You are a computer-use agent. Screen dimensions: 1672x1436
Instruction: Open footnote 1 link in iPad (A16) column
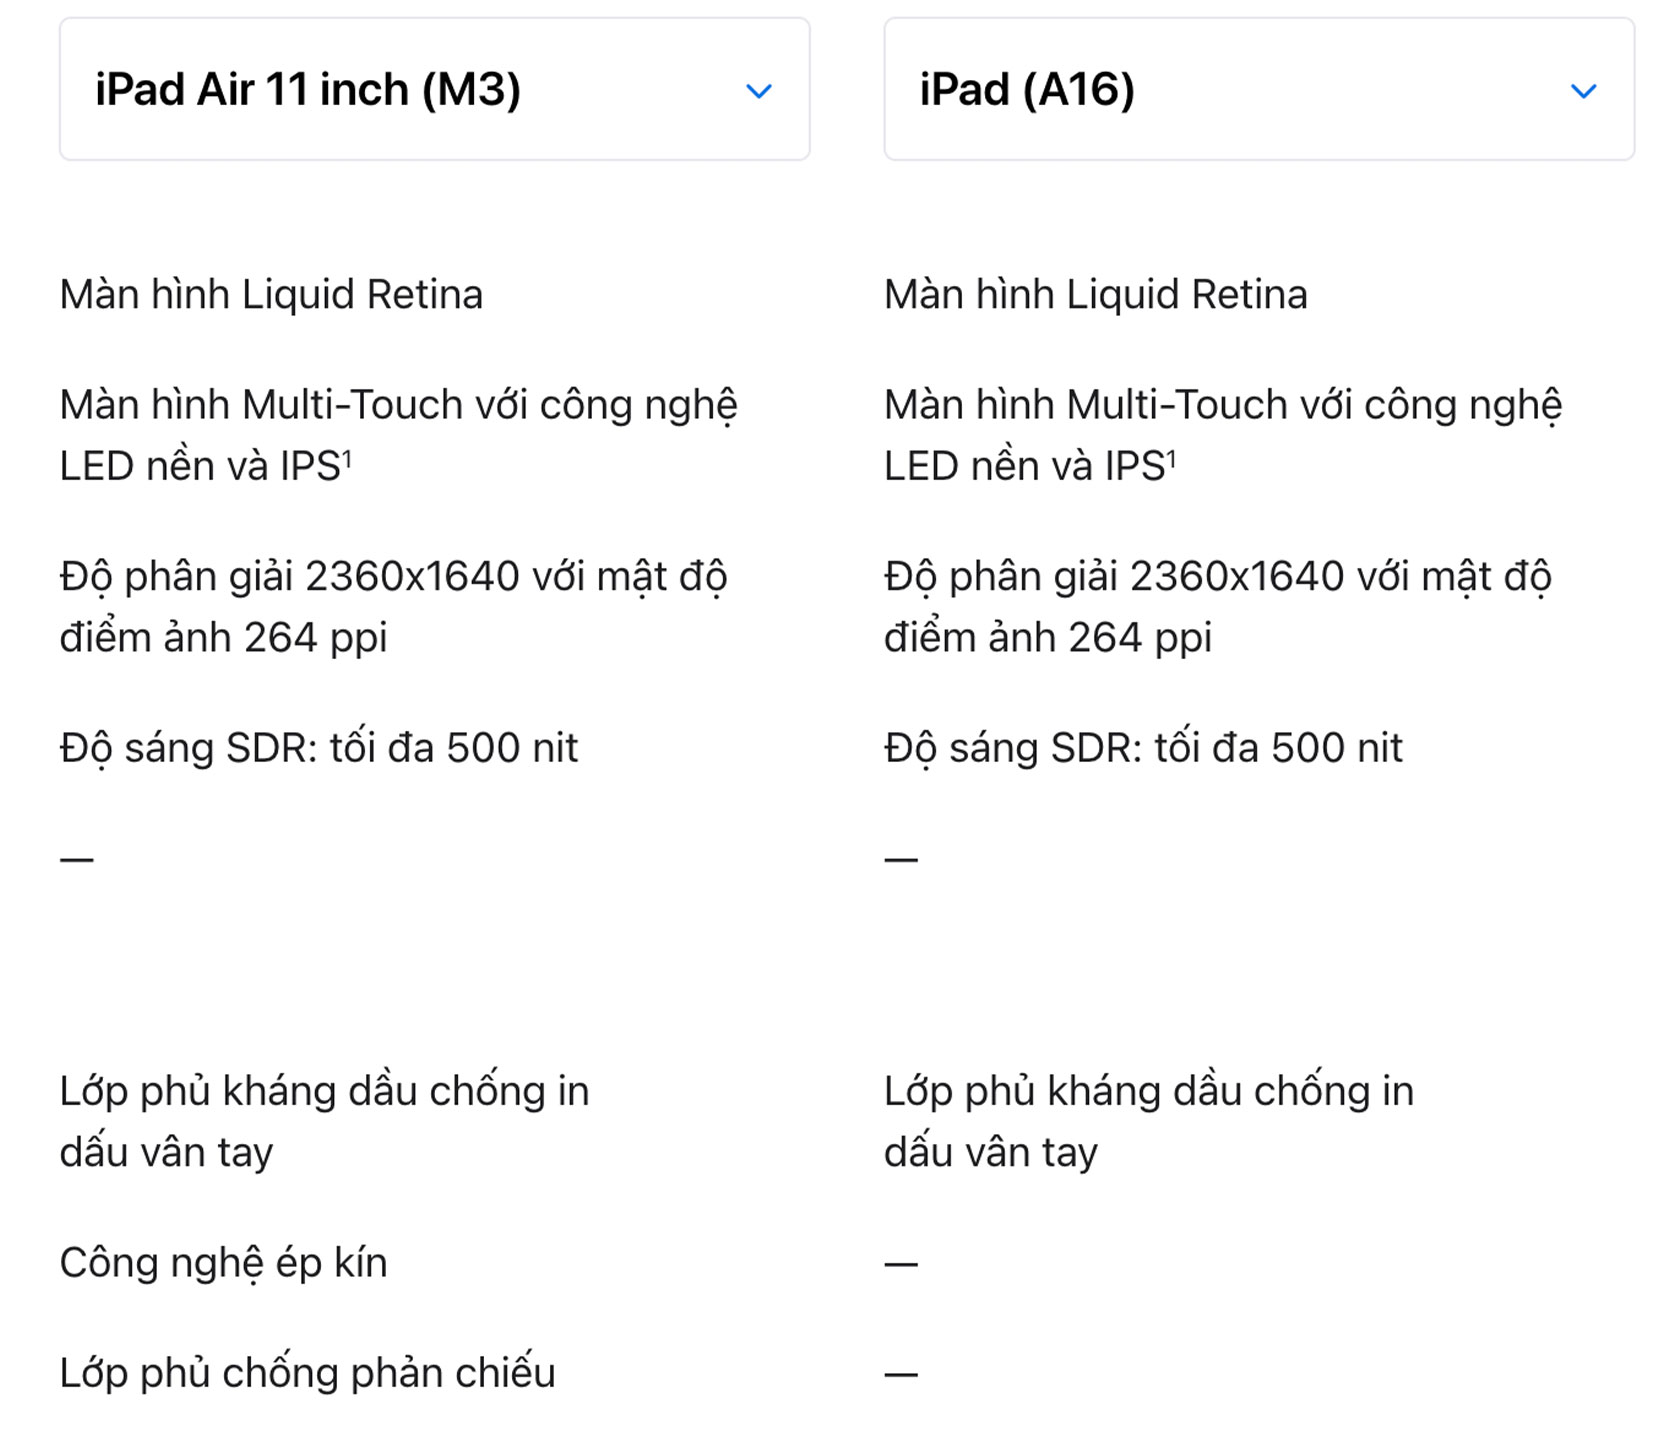pyautogui.click(x=1172, y=458)
